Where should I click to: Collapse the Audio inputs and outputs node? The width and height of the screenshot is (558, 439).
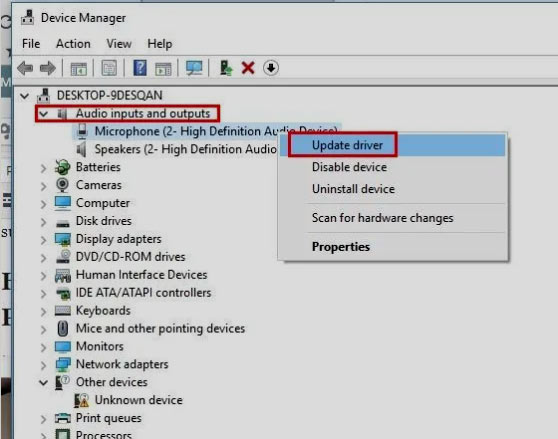43,114
